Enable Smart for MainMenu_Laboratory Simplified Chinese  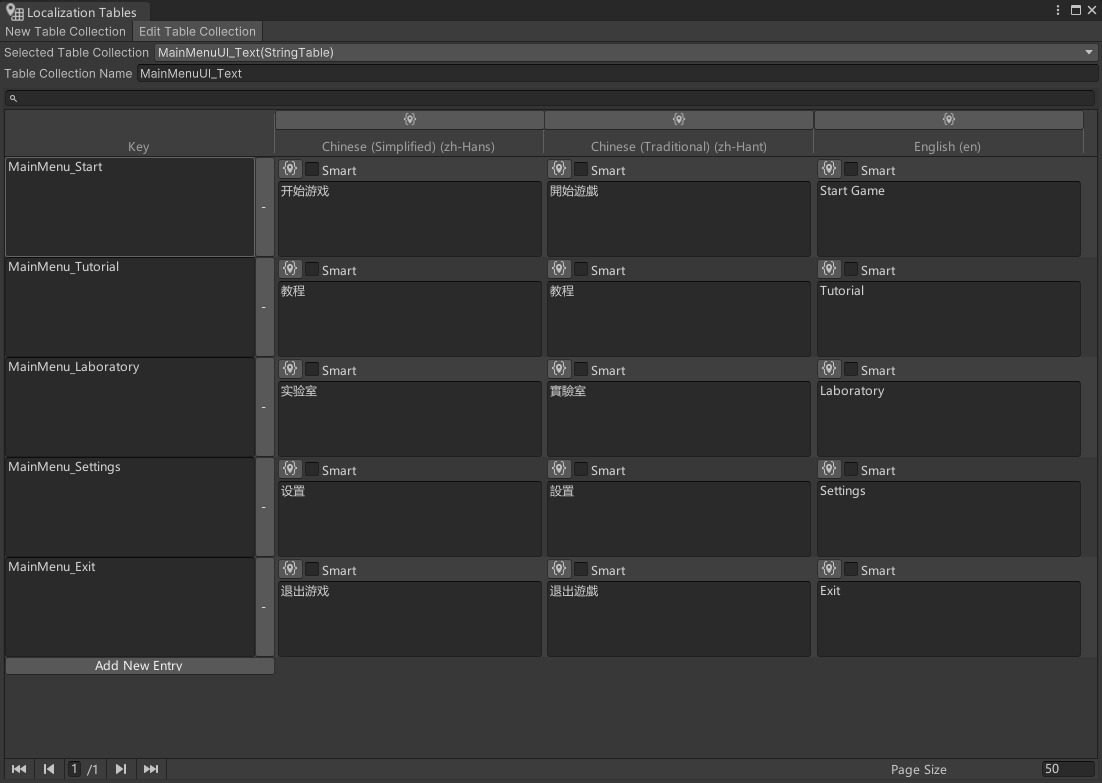tap(312, 369)
